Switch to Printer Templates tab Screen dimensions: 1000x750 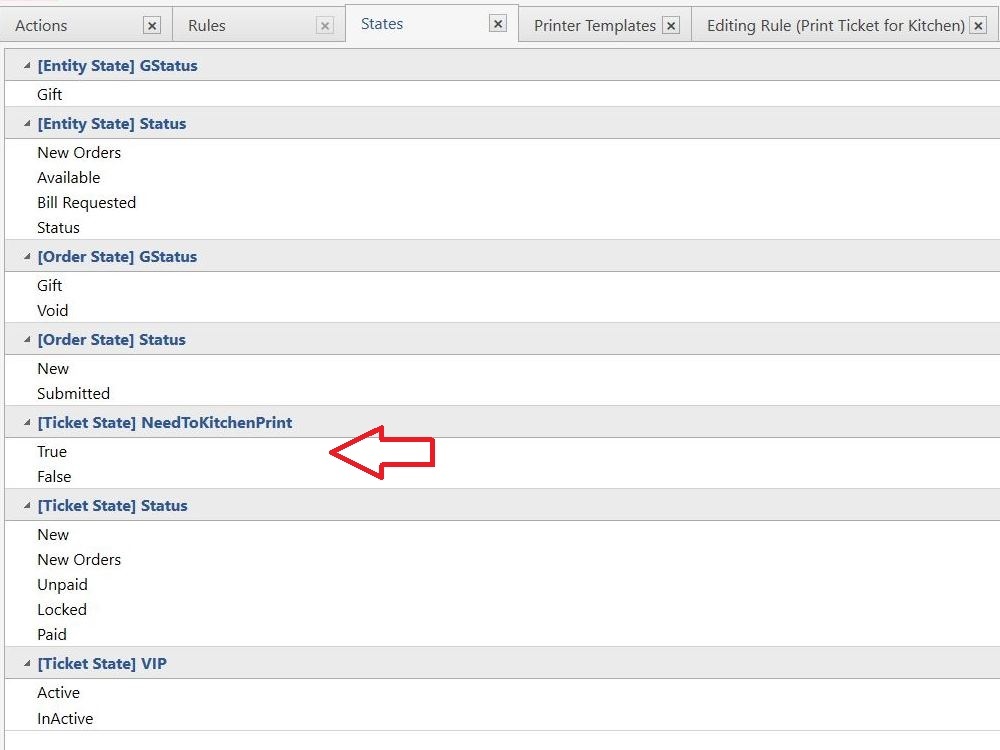click(x=595, y=26)
